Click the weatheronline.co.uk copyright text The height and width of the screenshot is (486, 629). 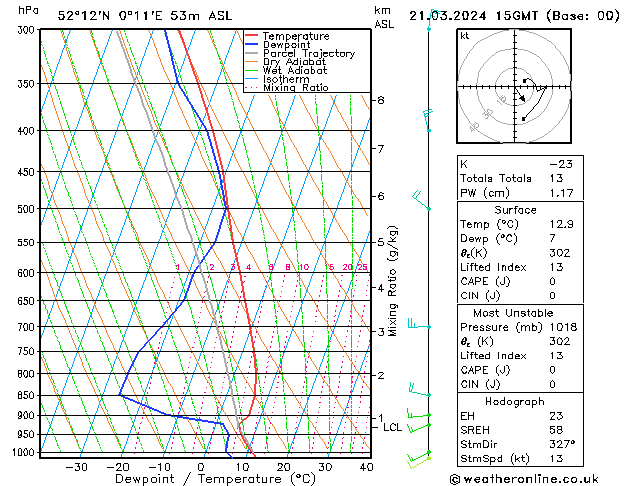pyautogui.click(x=524, y=479)
